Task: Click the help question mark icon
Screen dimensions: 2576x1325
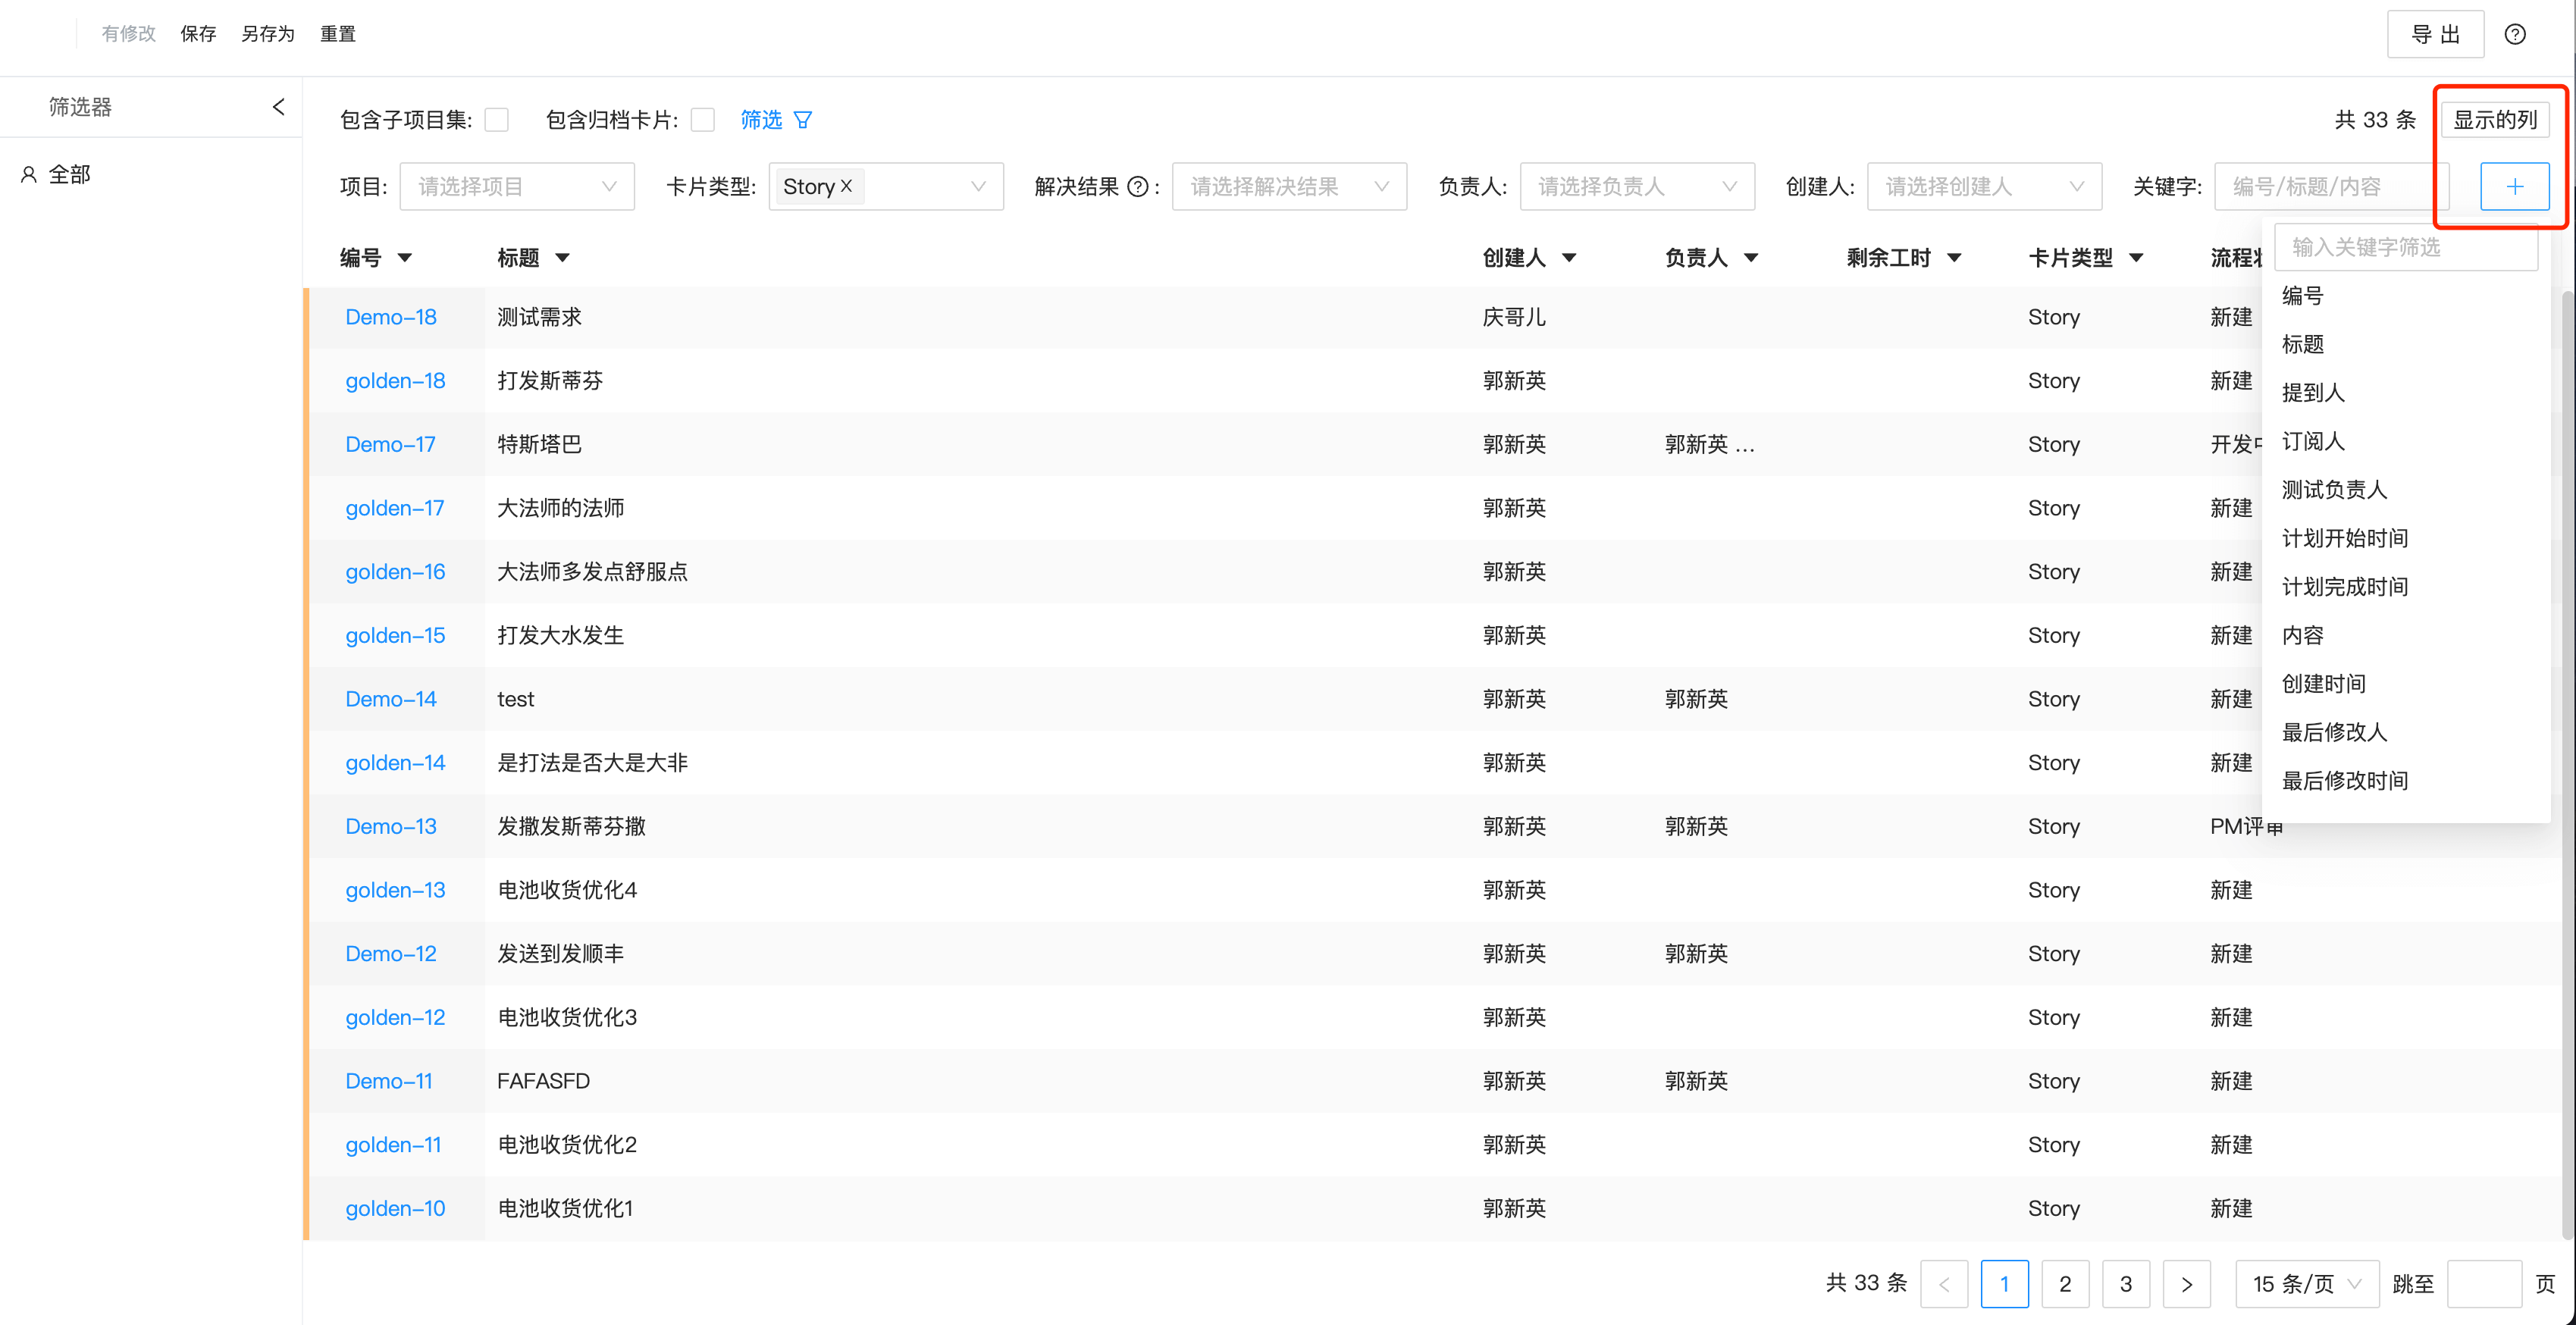Action: [x=2514, y=35]
